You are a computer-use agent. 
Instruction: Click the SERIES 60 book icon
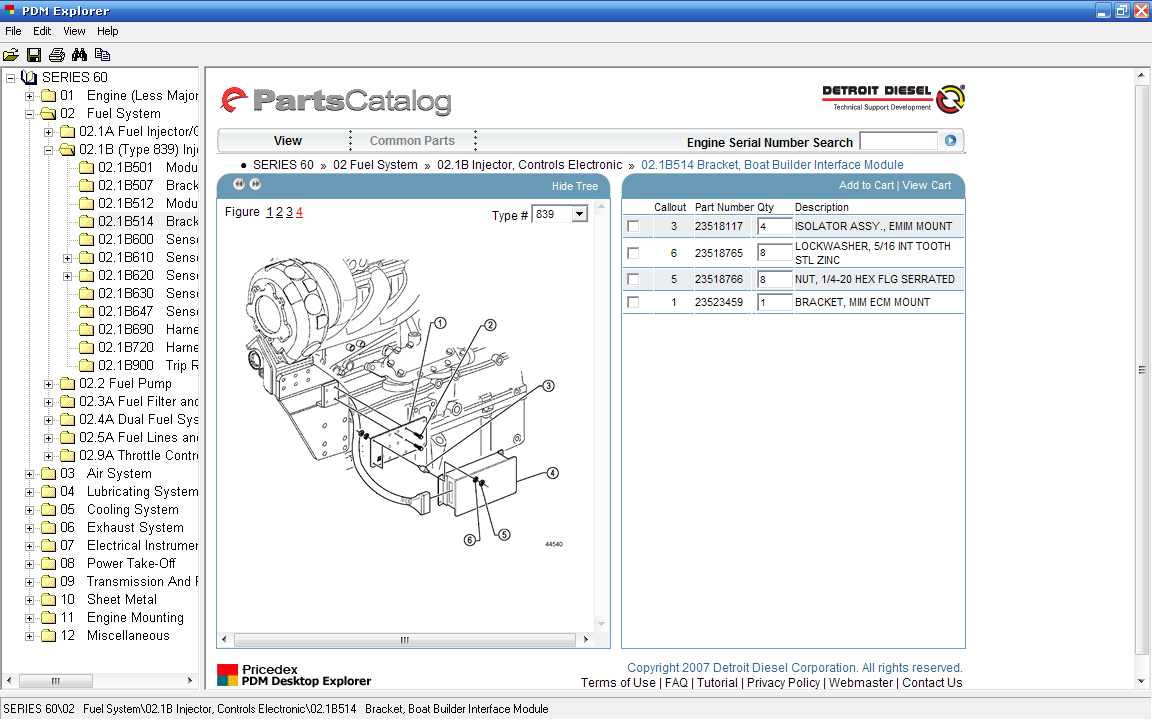(x=29, y=77)
